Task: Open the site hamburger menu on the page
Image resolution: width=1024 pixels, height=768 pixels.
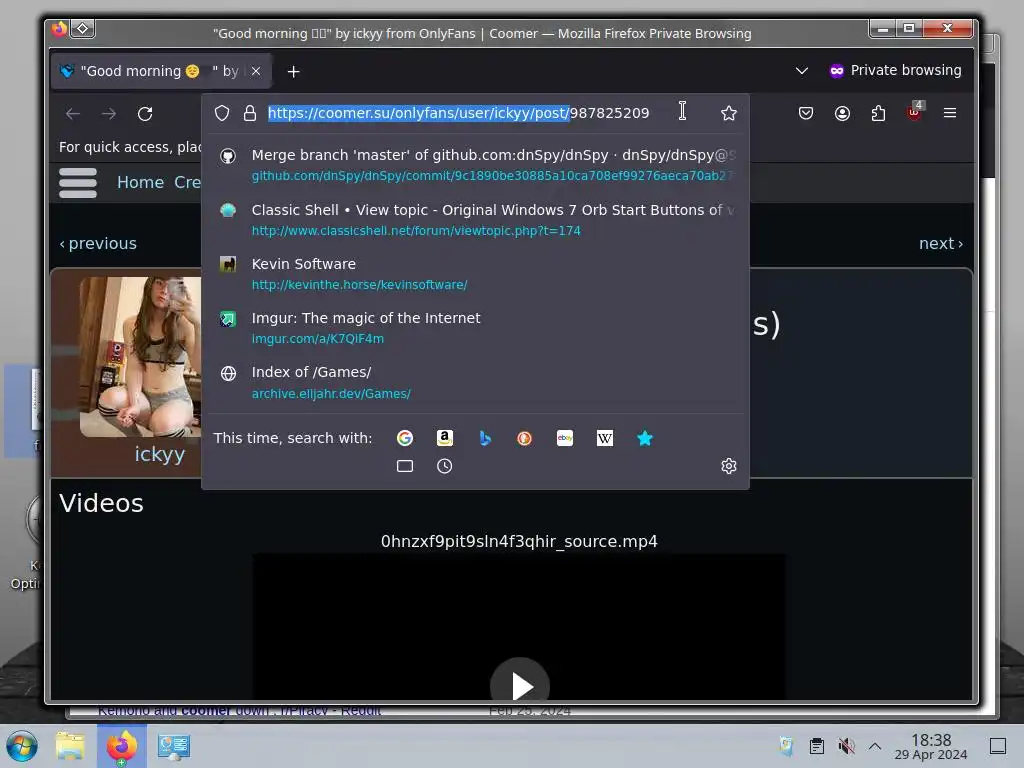Action: (x=78, y=183)
